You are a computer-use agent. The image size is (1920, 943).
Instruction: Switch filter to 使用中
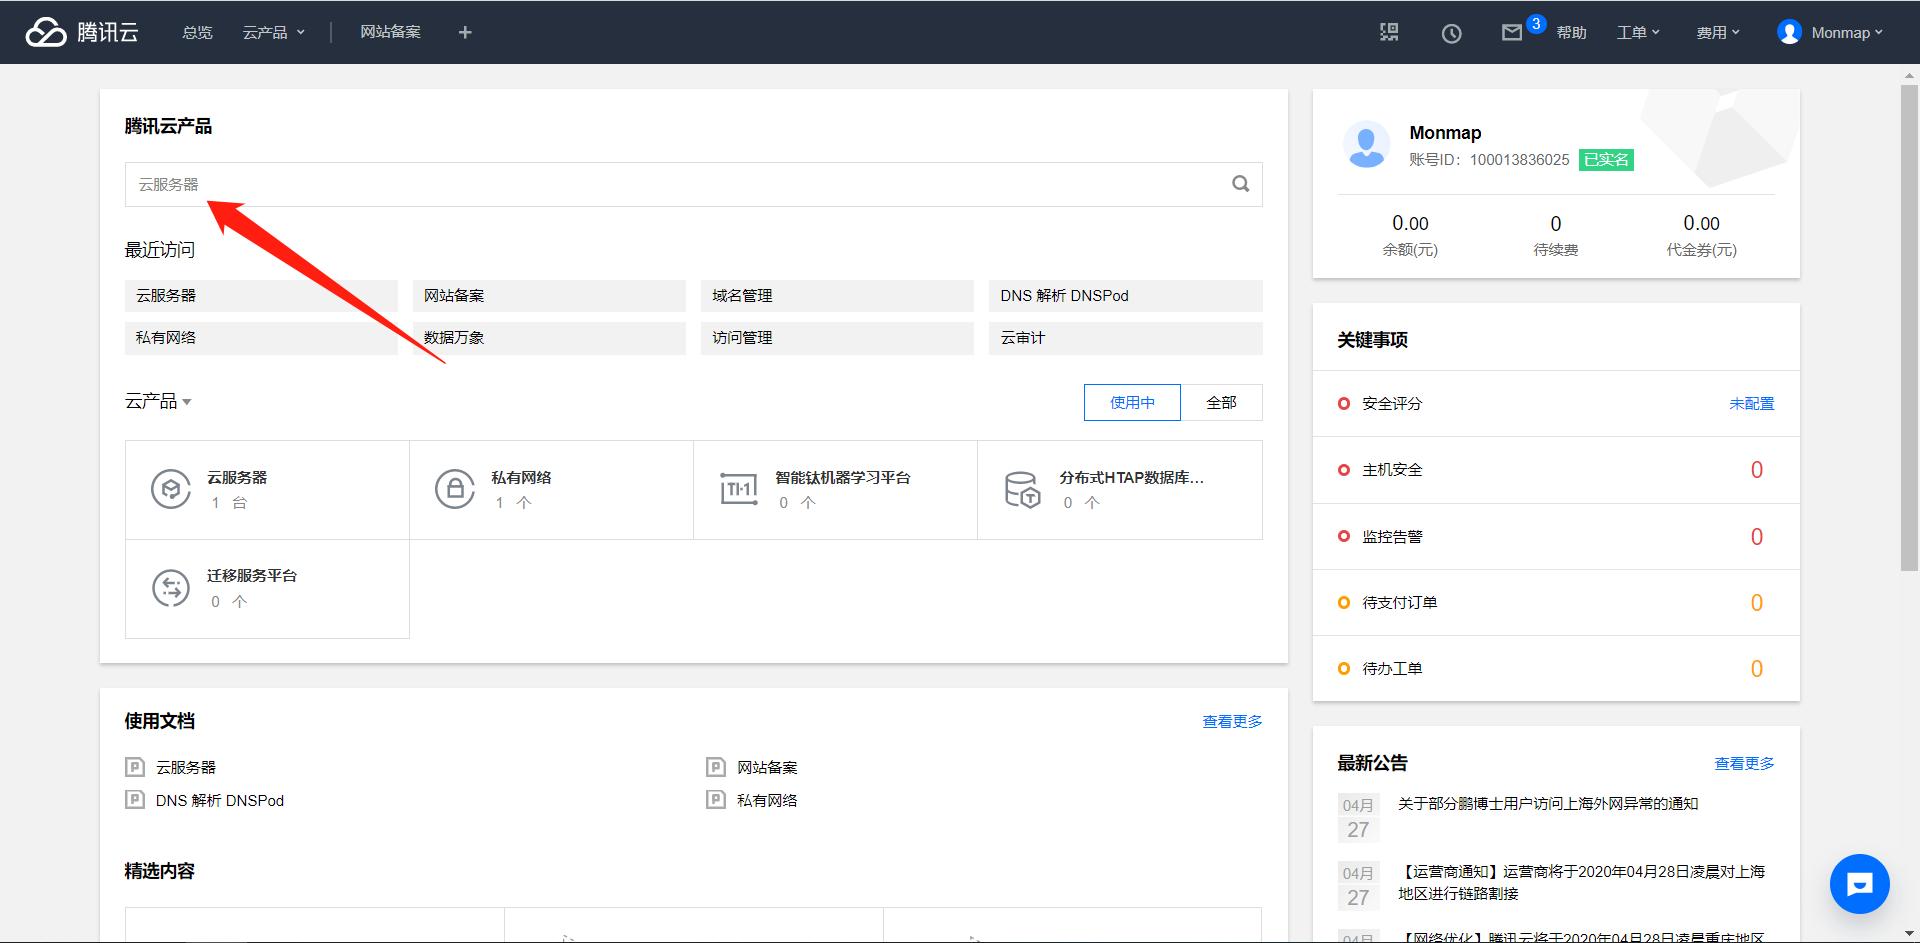(x=1131, y=402)
